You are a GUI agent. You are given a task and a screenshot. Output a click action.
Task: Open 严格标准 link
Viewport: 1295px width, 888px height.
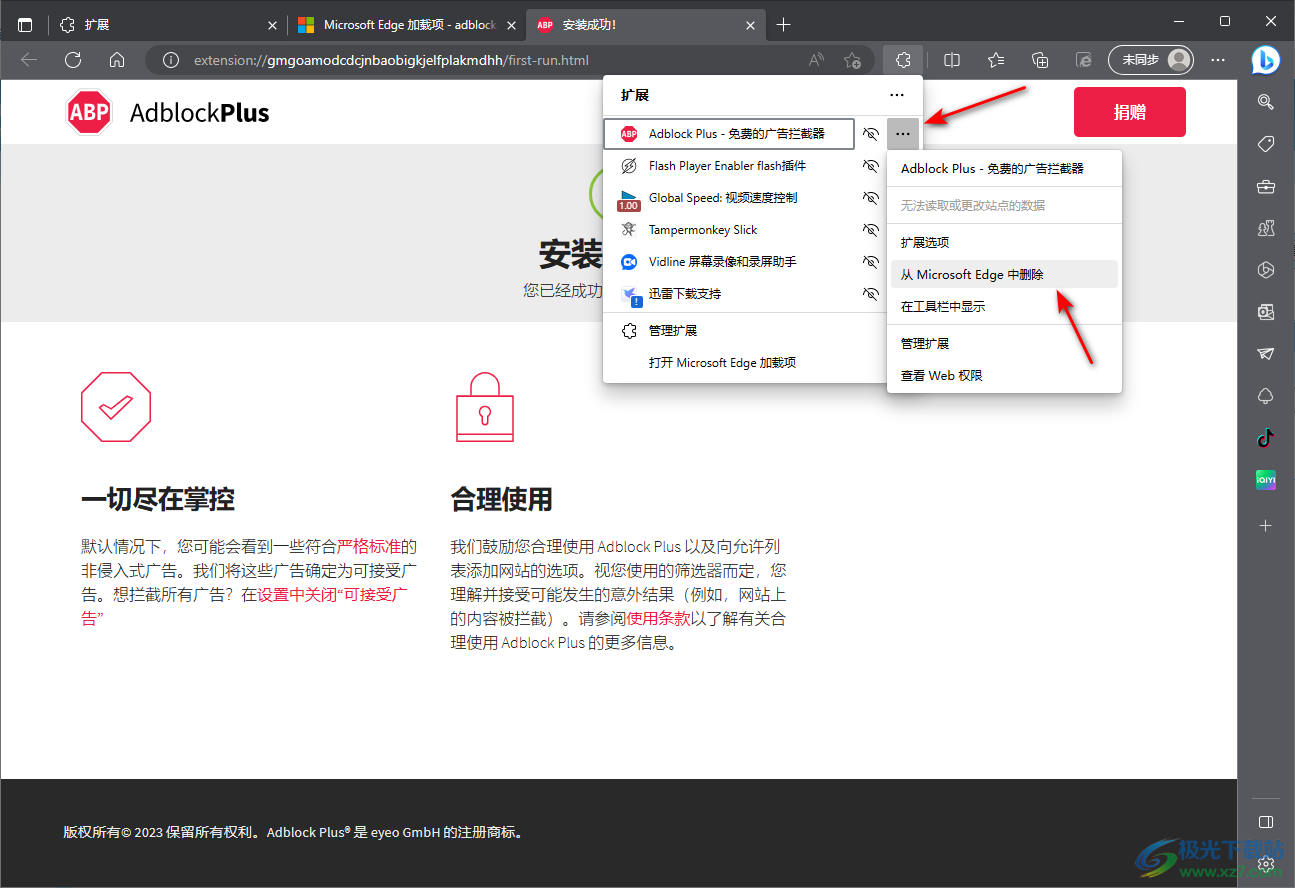(369, 546)
